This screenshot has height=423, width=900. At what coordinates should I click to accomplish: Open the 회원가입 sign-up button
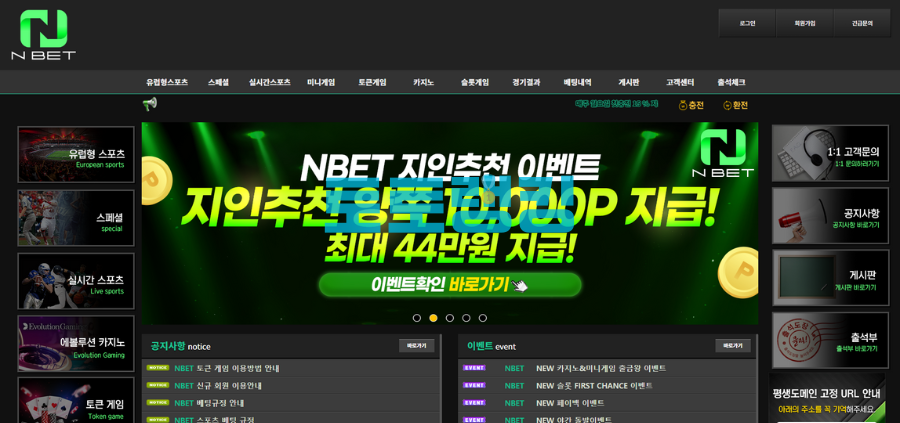pos(804,24)
